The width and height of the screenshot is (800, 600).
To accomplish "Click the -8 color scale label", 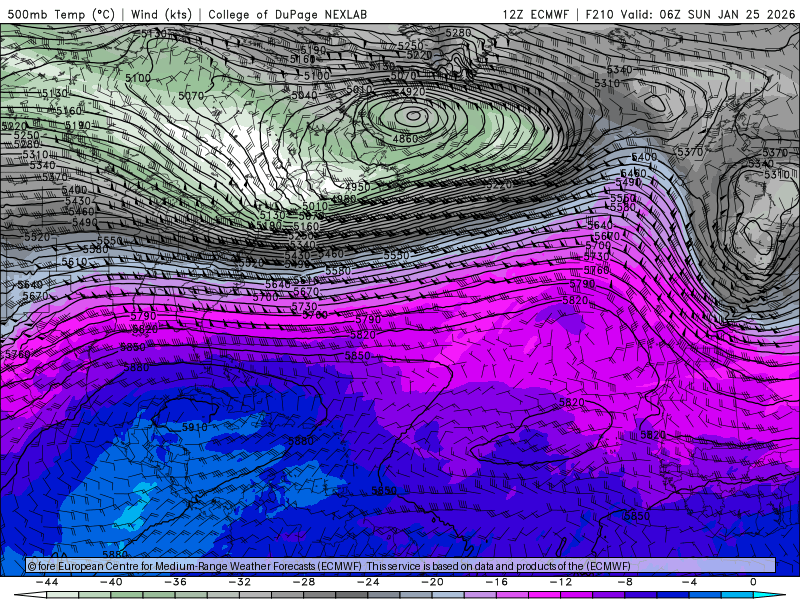I will (626, 582).
